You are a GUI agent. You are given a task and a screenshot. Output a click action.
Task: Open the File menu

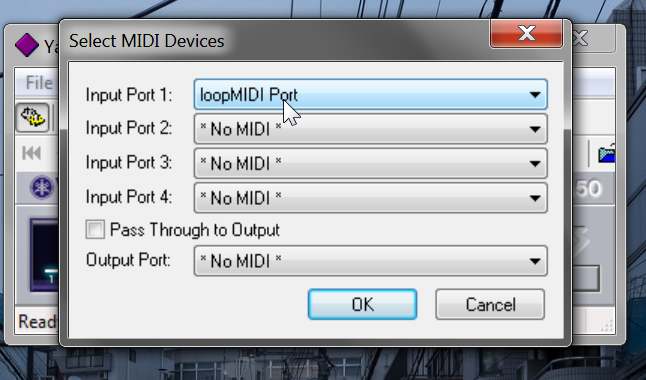39,83
